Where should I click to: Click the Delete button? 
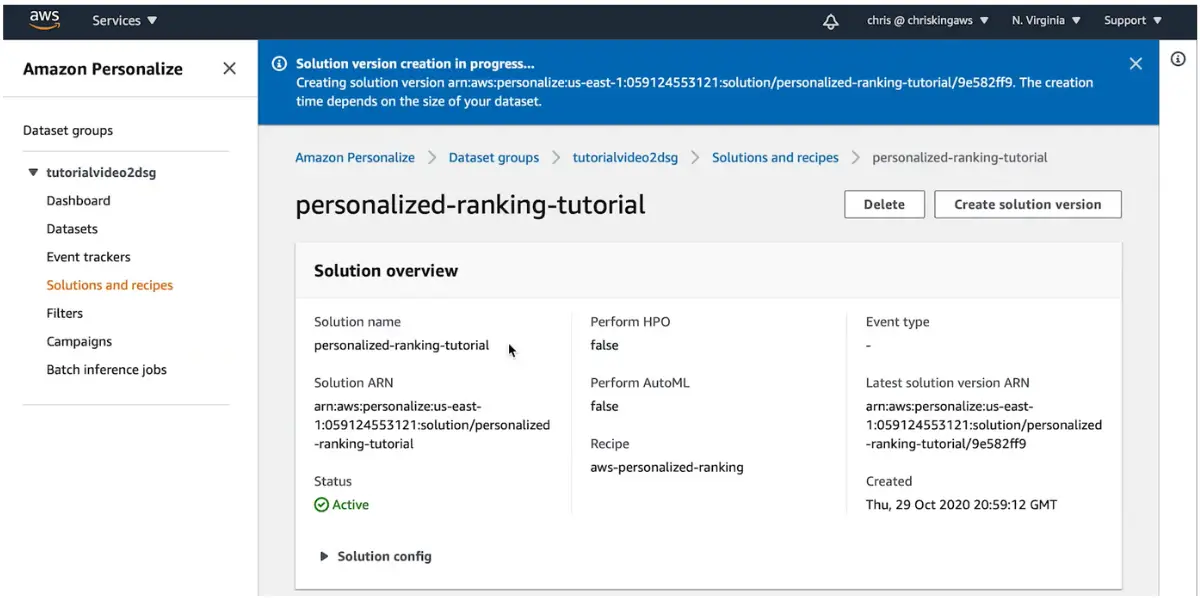pos(884,204)
